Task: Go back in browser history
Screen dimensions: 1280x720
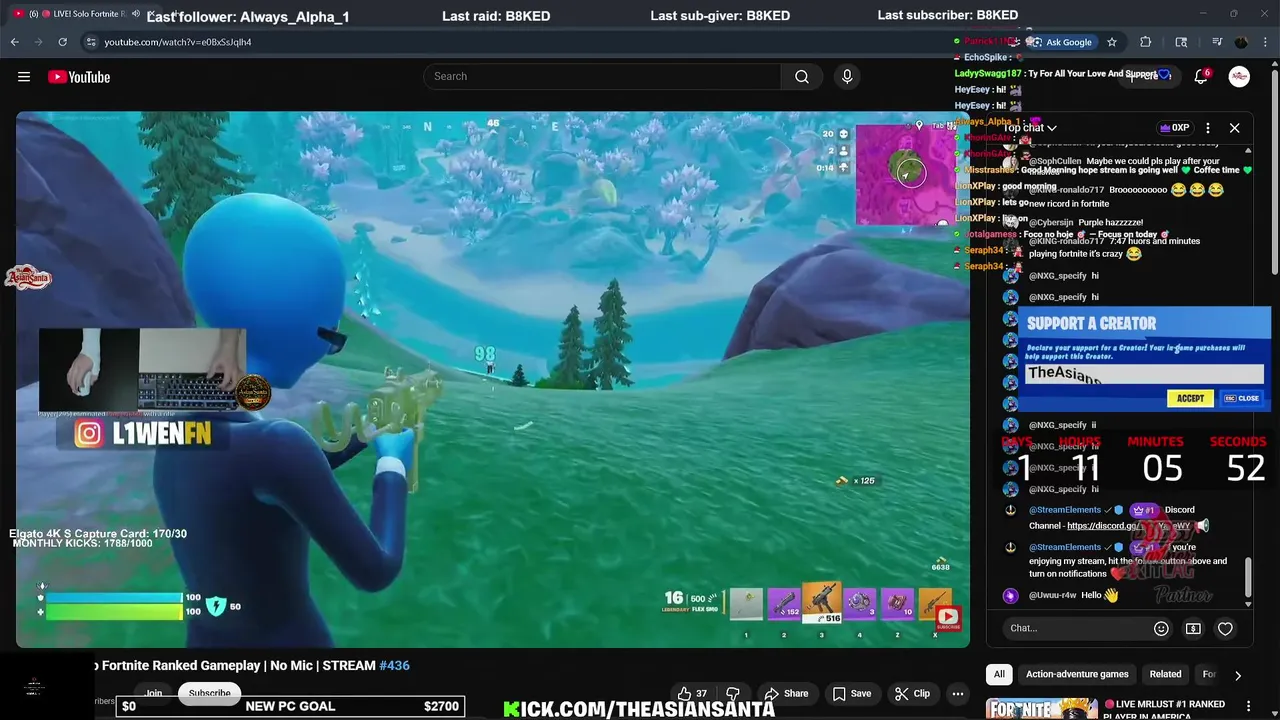Action: 15,42
